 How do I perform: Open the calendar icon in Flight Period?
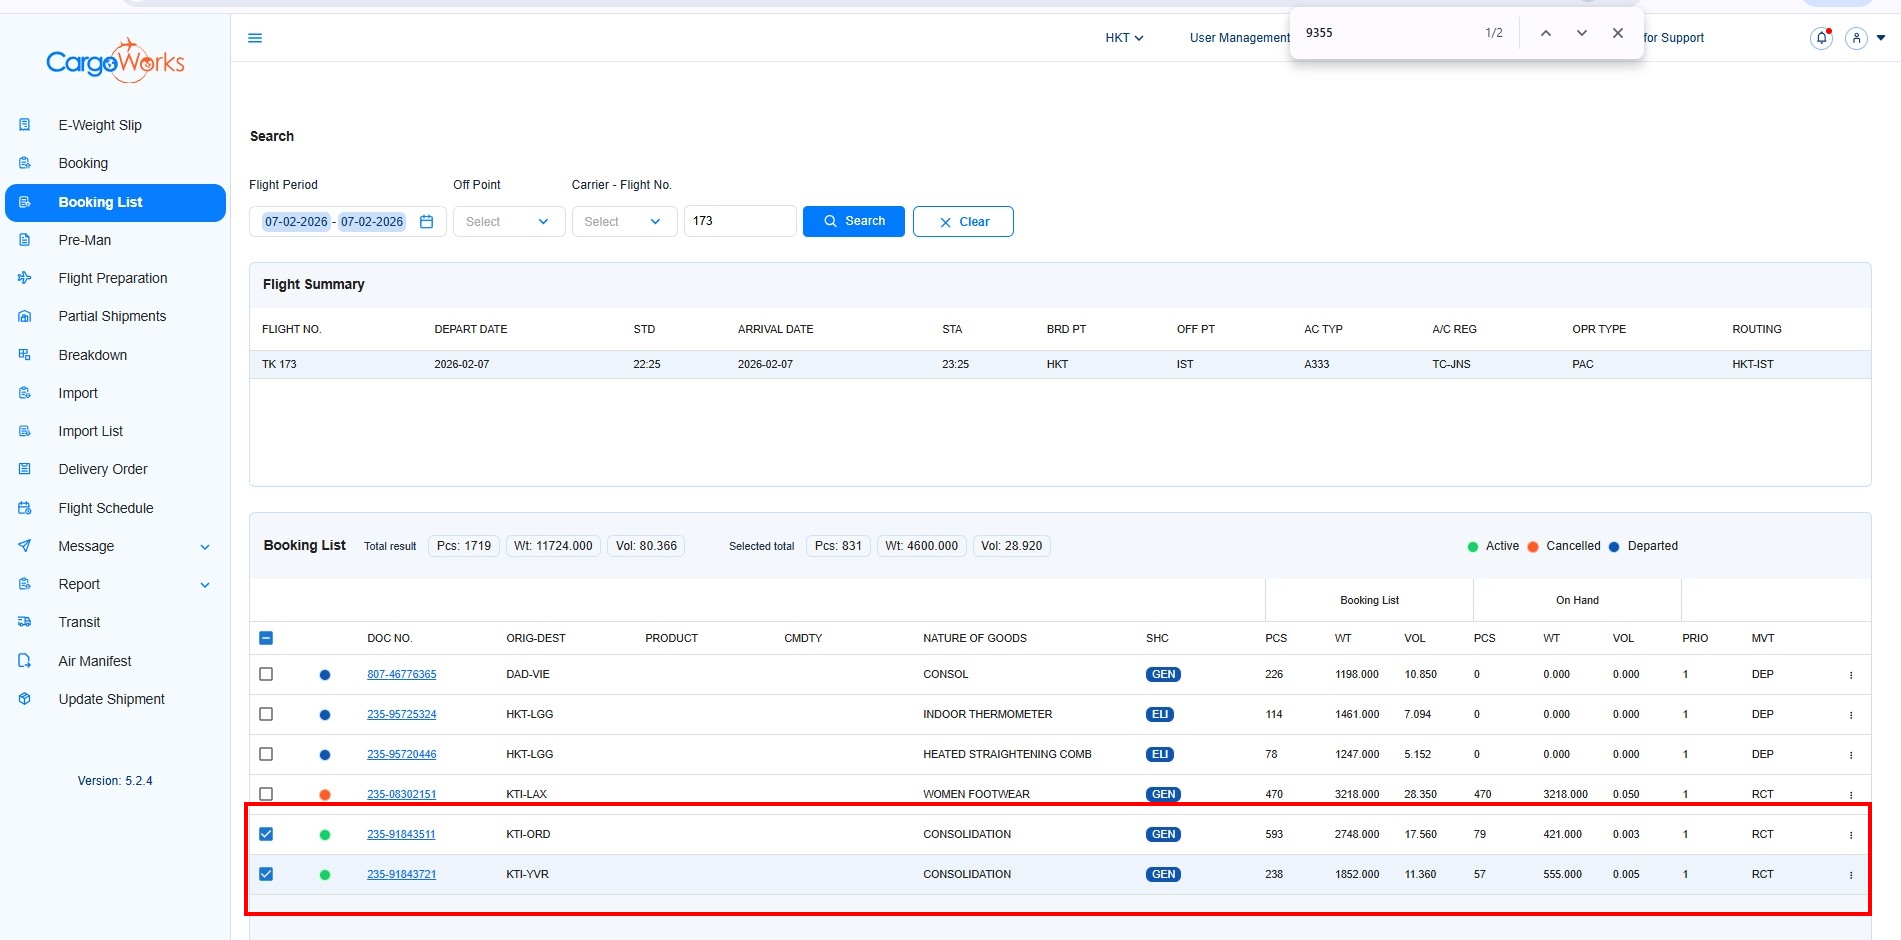426,222
